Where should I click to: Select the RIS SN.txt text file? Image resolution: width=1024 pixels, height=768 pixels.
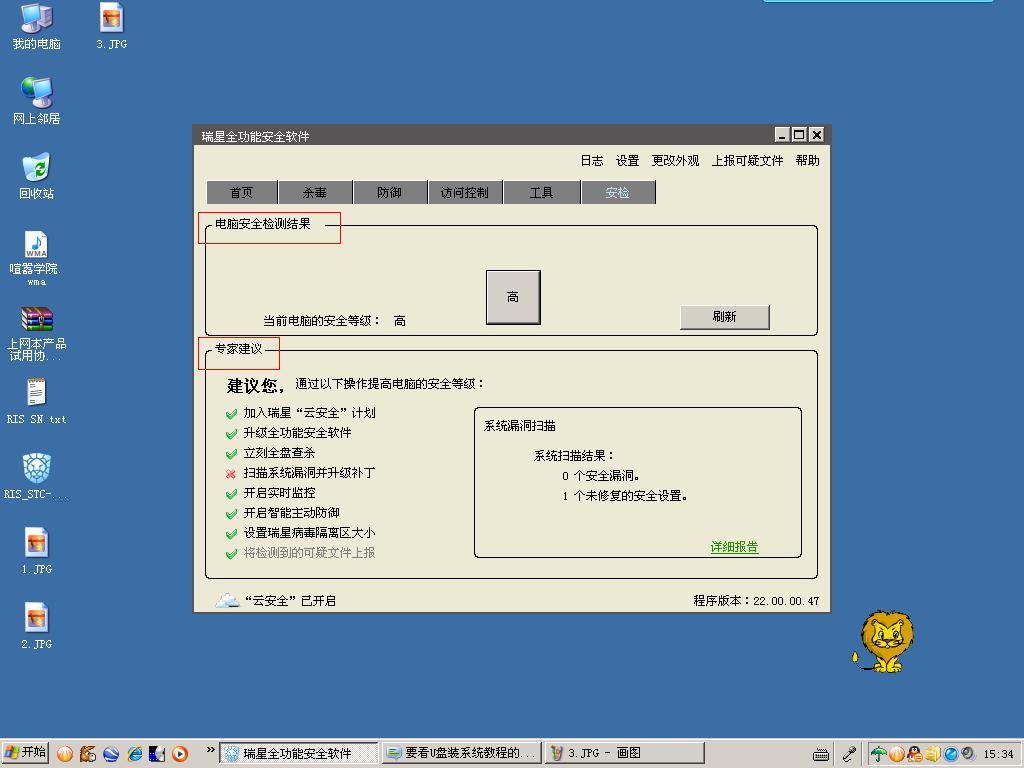37,401
